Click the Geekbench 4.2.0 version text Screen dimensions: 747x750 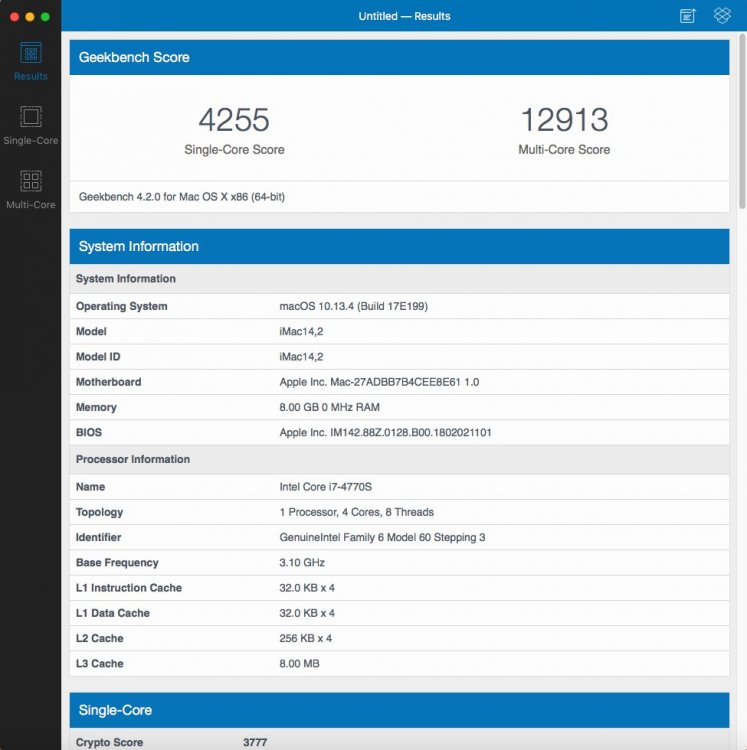tap(182, 197)
